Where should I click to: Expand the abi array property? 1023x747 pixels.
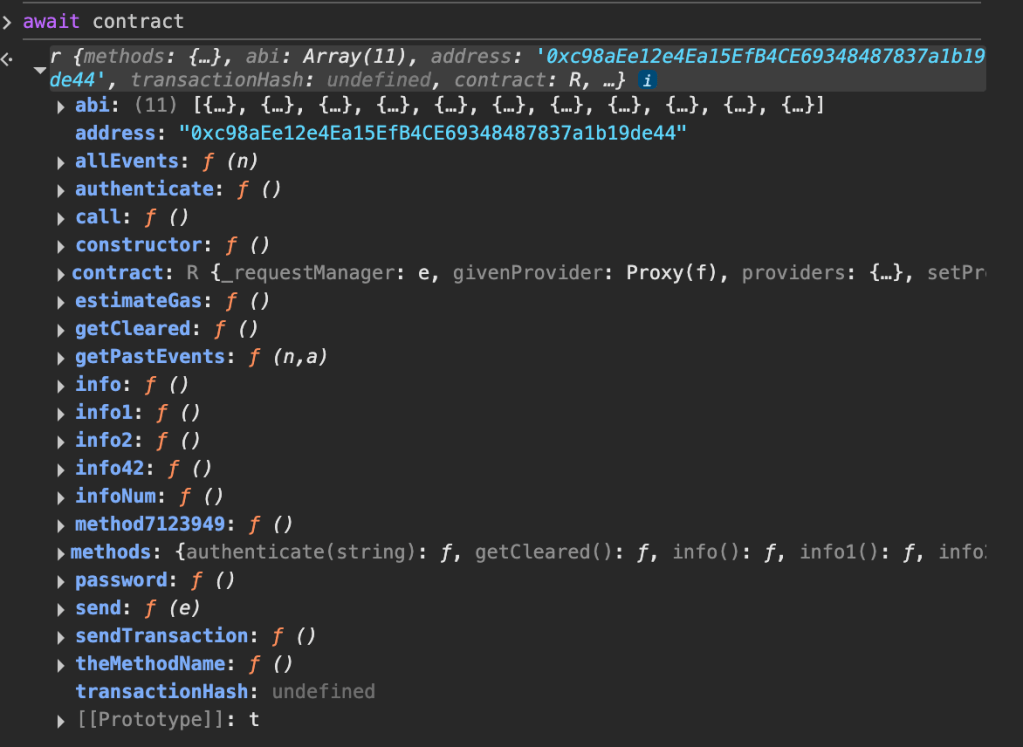(x=63, y=106)
